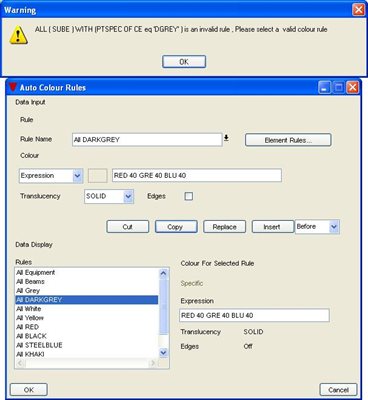Select All Beams in Rules list

click(87, 282)
